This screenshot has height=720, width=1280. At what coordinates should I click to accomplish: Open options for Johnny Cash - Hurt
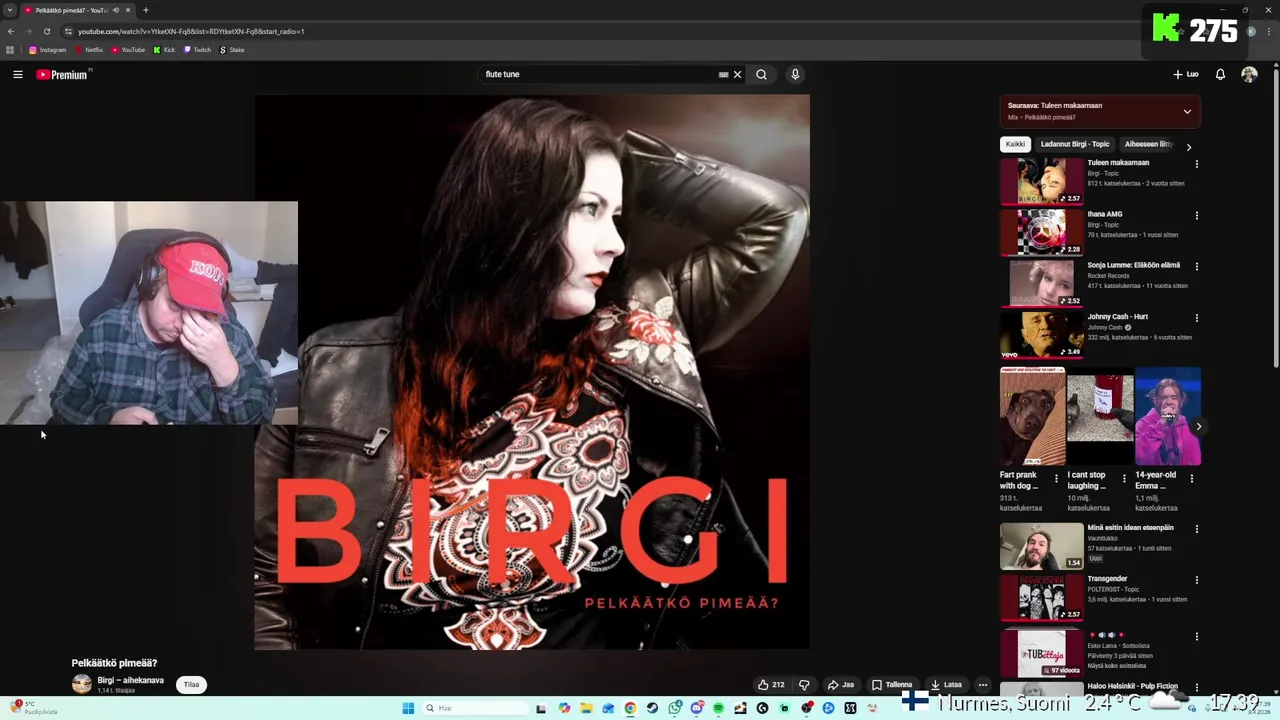pos(1196,318)
